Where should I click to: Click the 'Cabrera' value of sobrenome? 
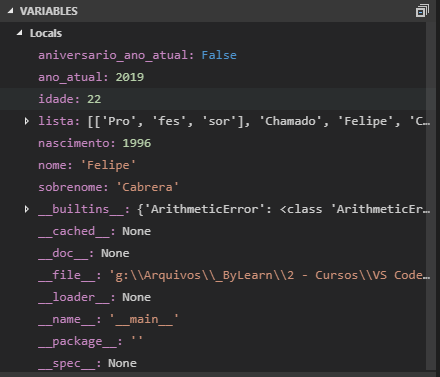(148, 187)
